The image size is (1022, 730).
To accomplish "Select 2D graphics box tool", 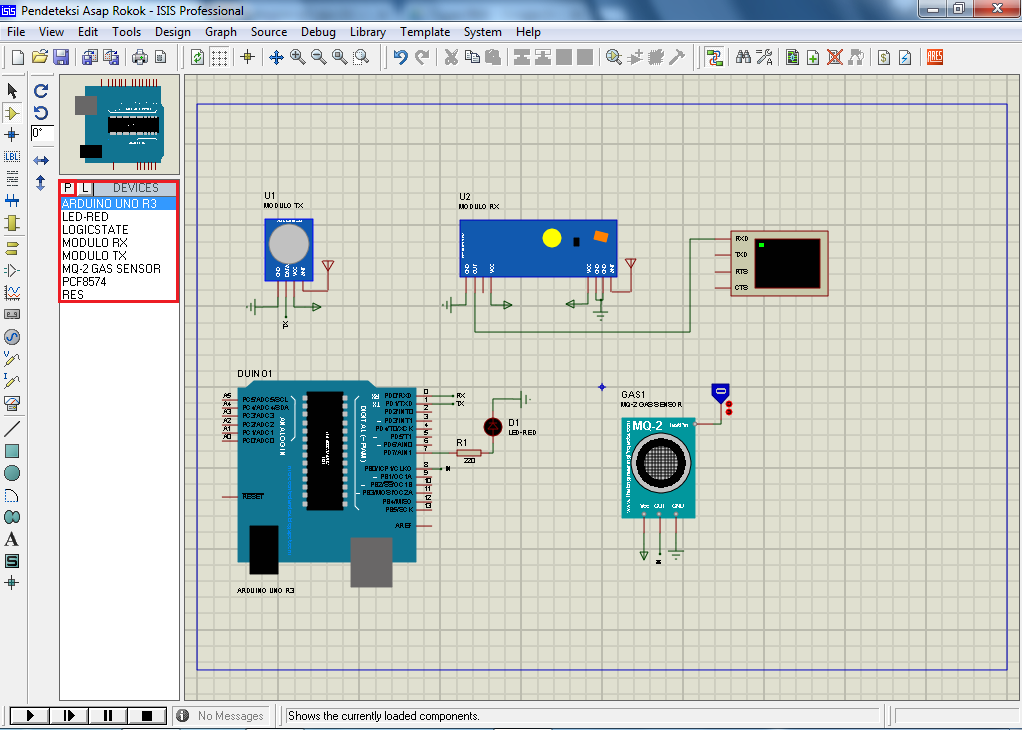I will (12, 451).
